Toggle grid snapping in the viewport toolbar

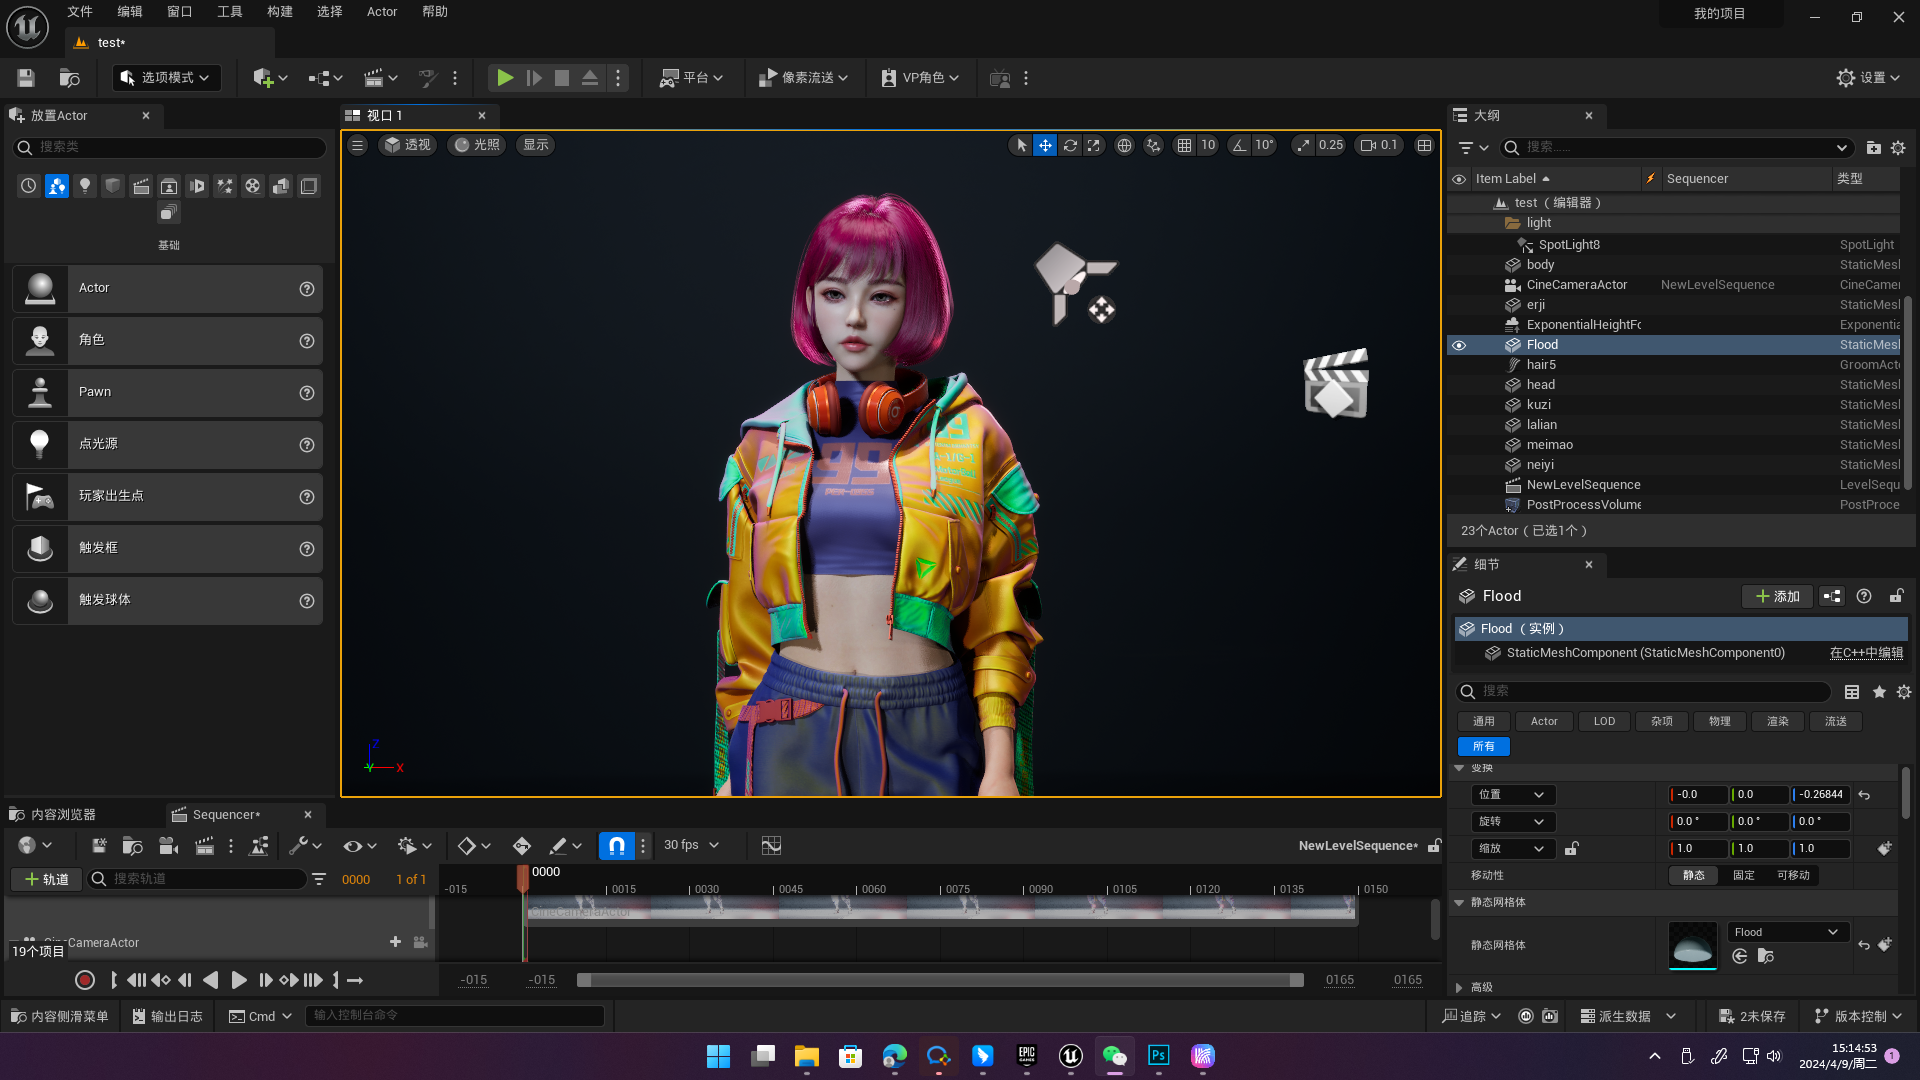pos(1186,145)
